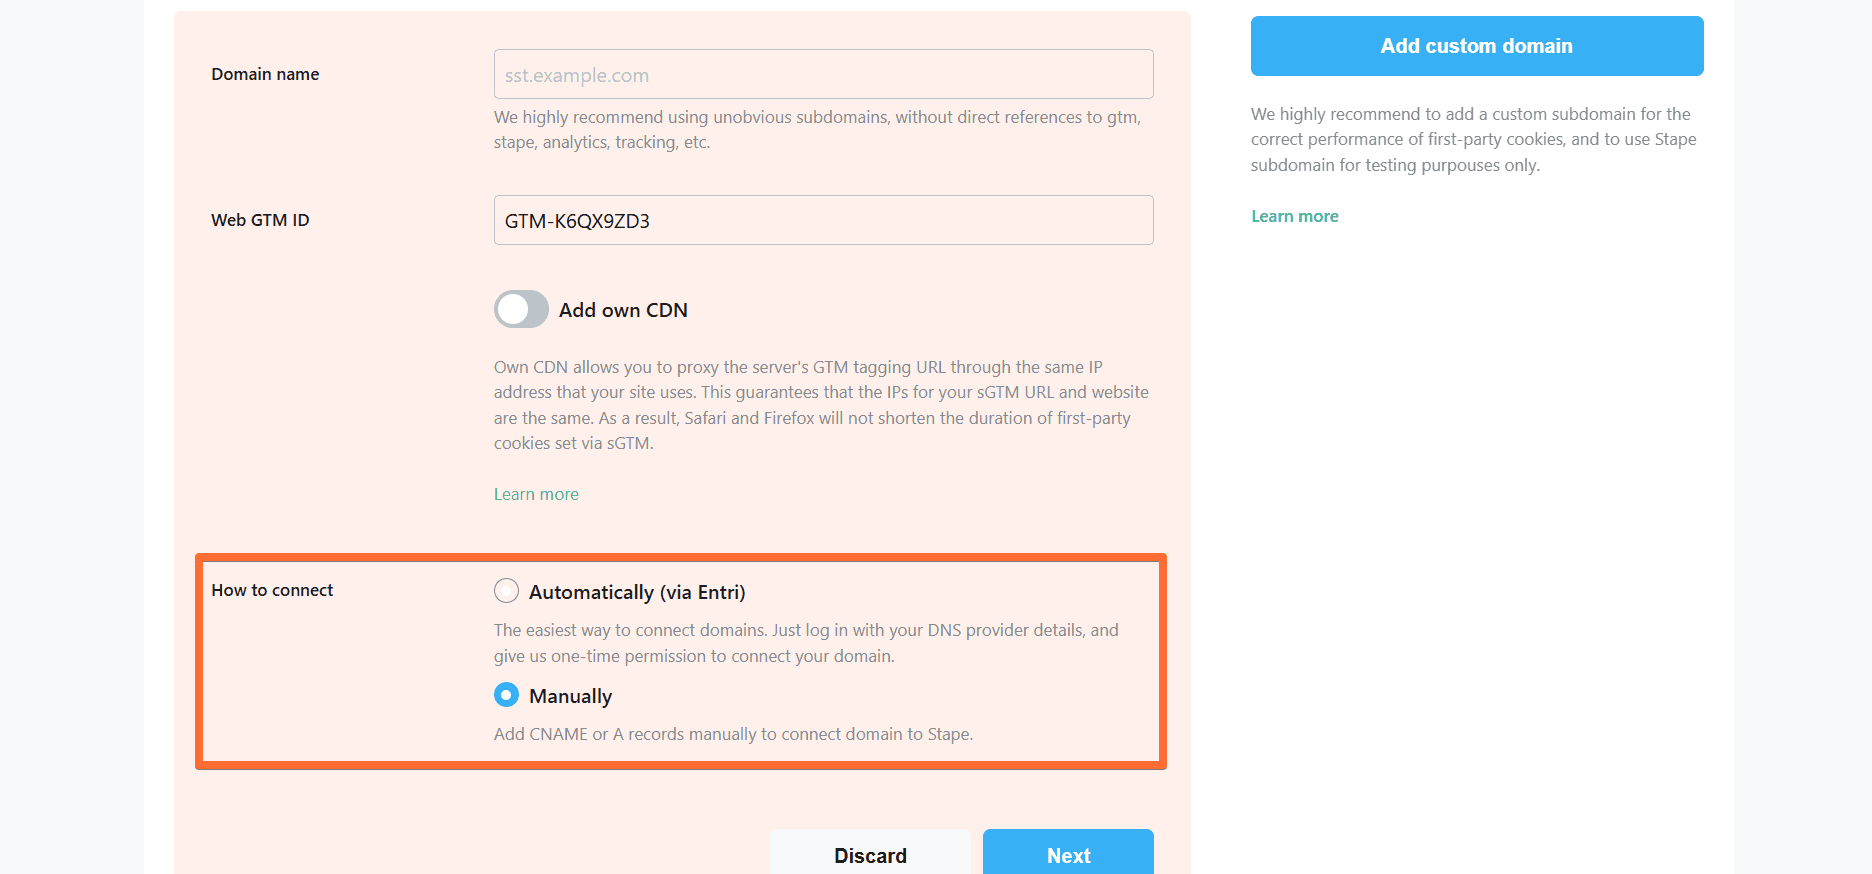Click the Domain name field label

pos(265,74)
